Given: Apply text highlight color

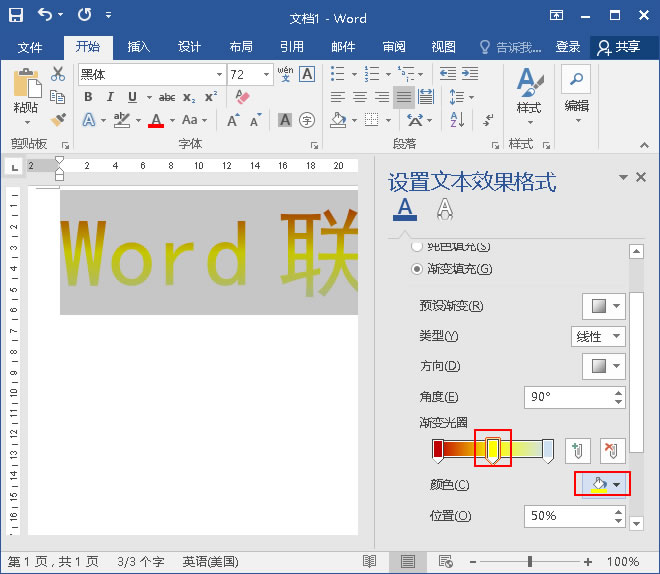Looking at the screenshot, I should pyautogui.click(x=122, y=120).
